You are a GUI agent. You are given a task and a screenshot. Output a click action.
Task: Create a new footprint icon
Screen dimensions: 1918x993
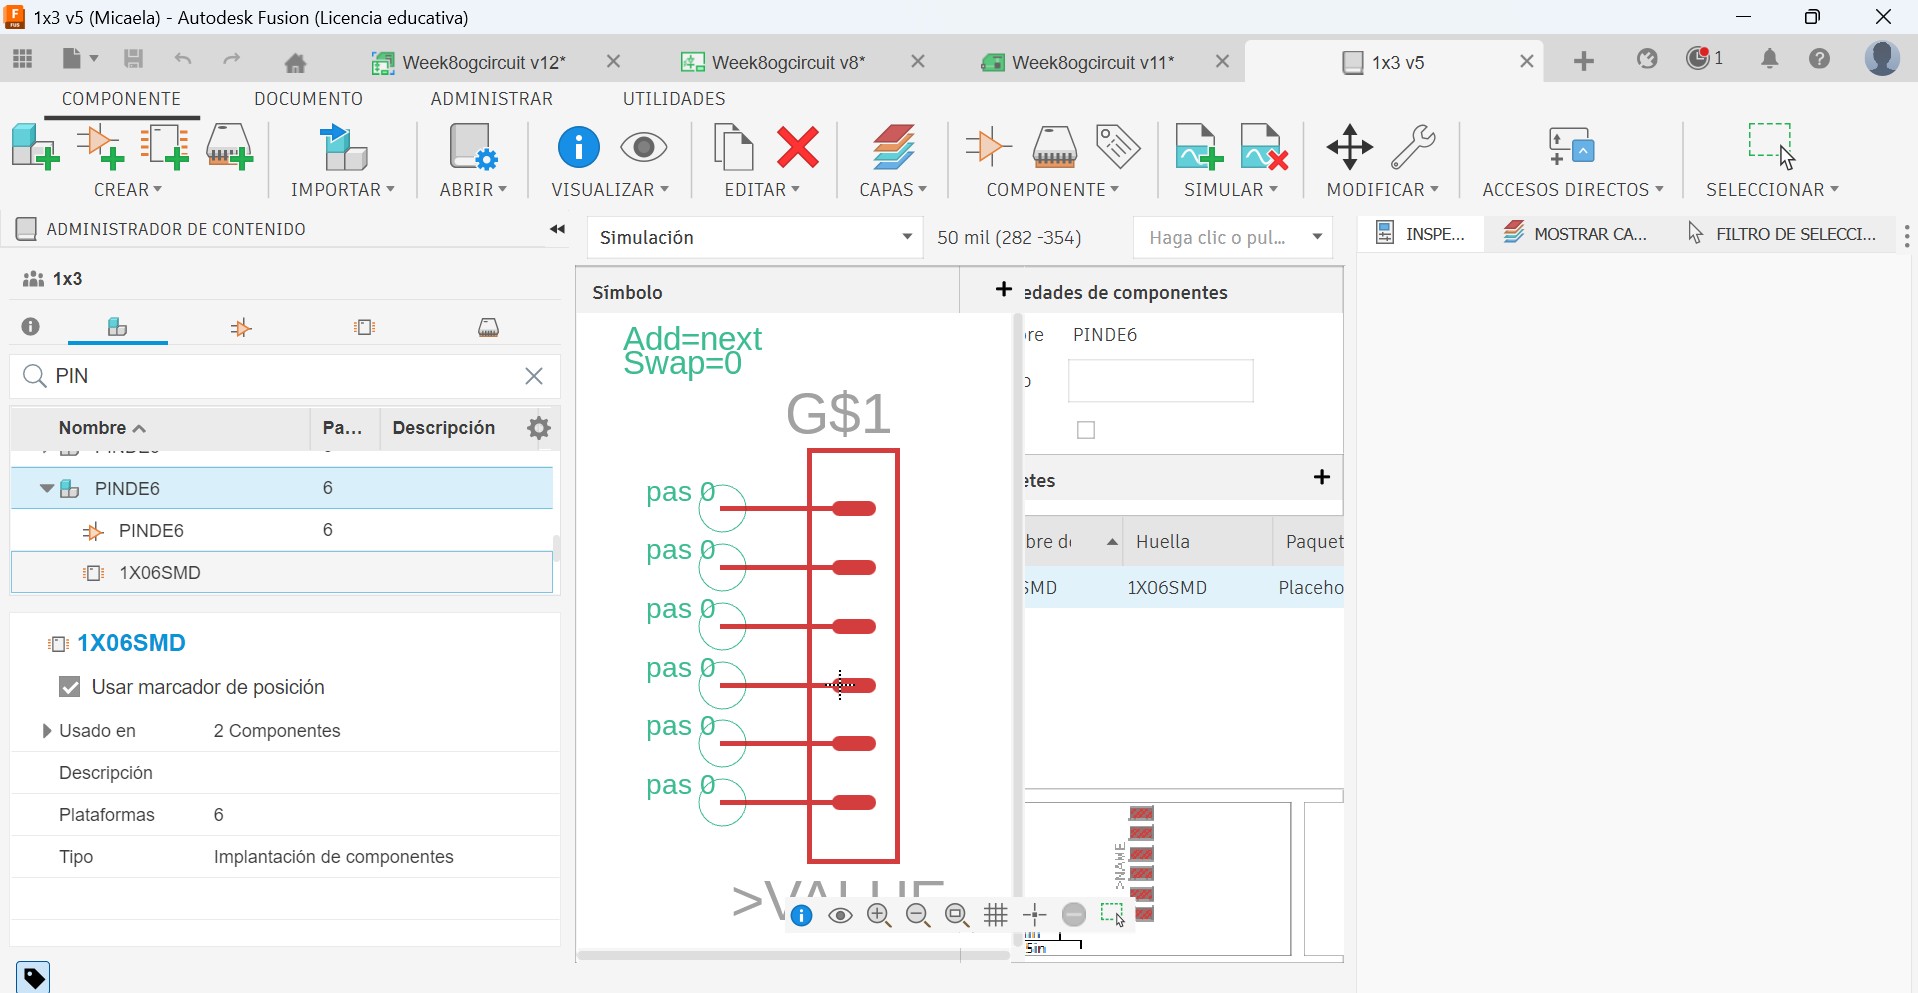165,147
